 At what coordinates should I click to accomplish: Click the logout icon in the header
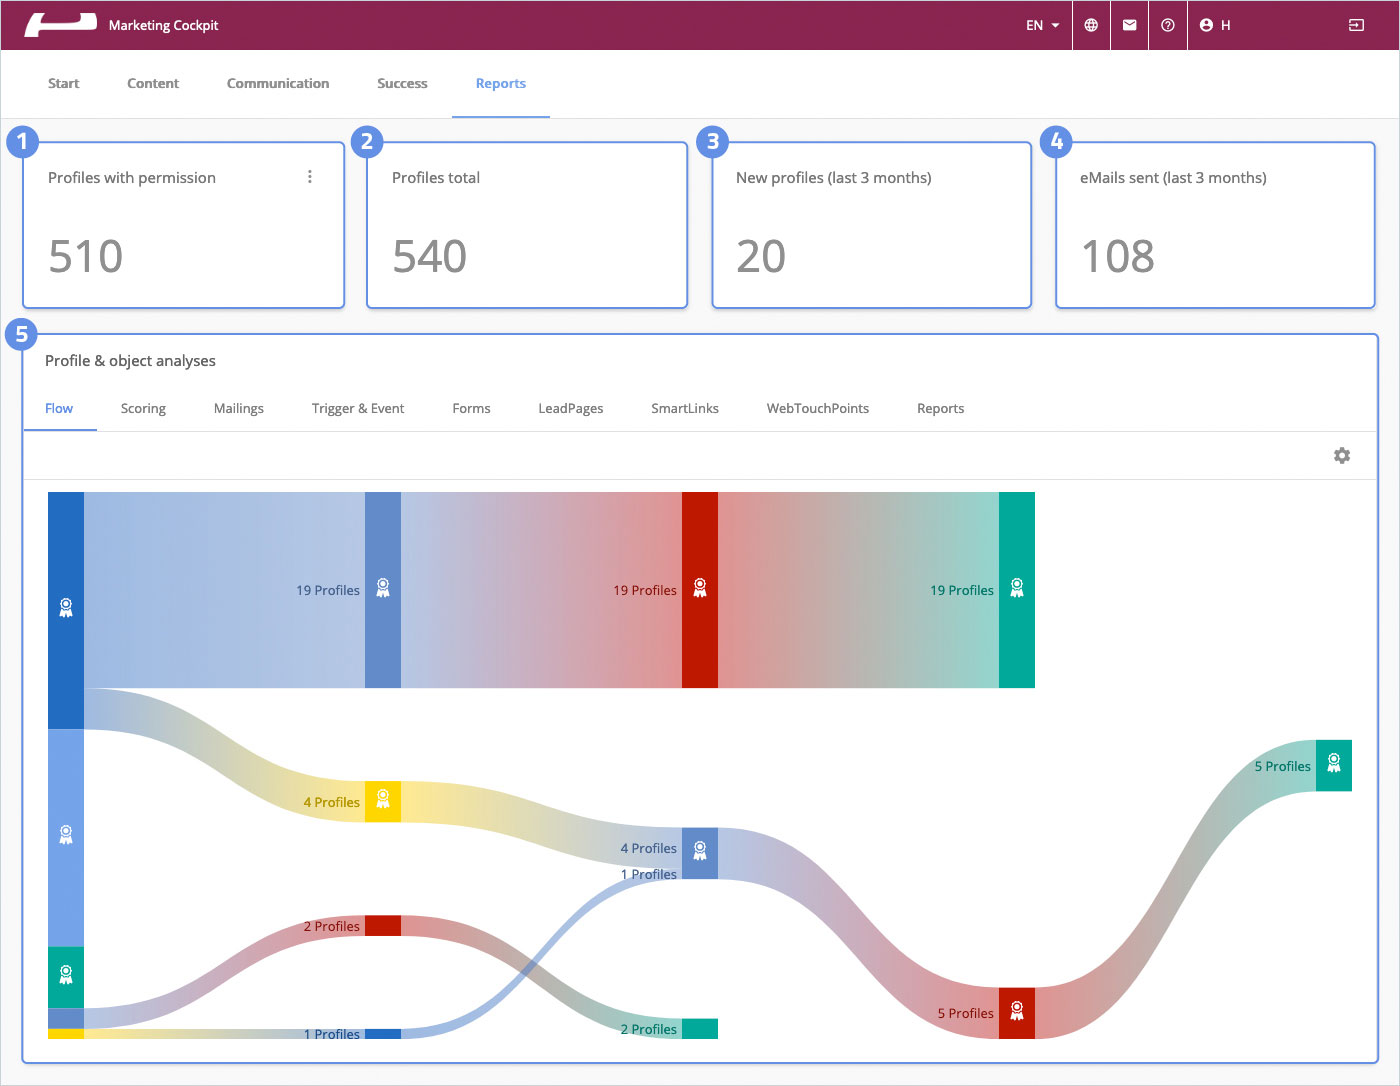coord(1356,25)
